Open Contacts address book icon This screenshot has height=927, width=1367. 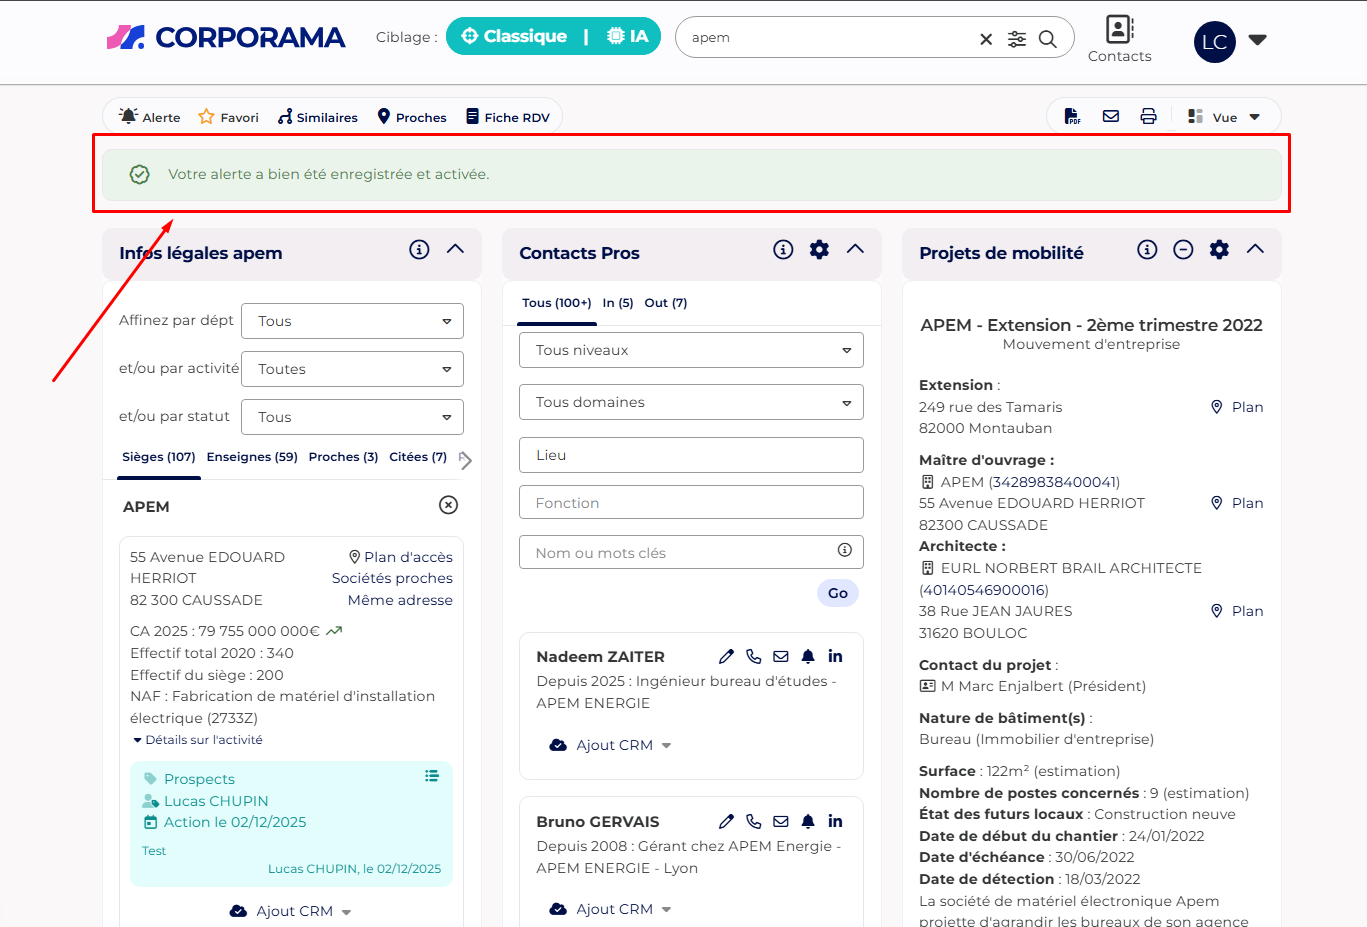[1119, 29]
